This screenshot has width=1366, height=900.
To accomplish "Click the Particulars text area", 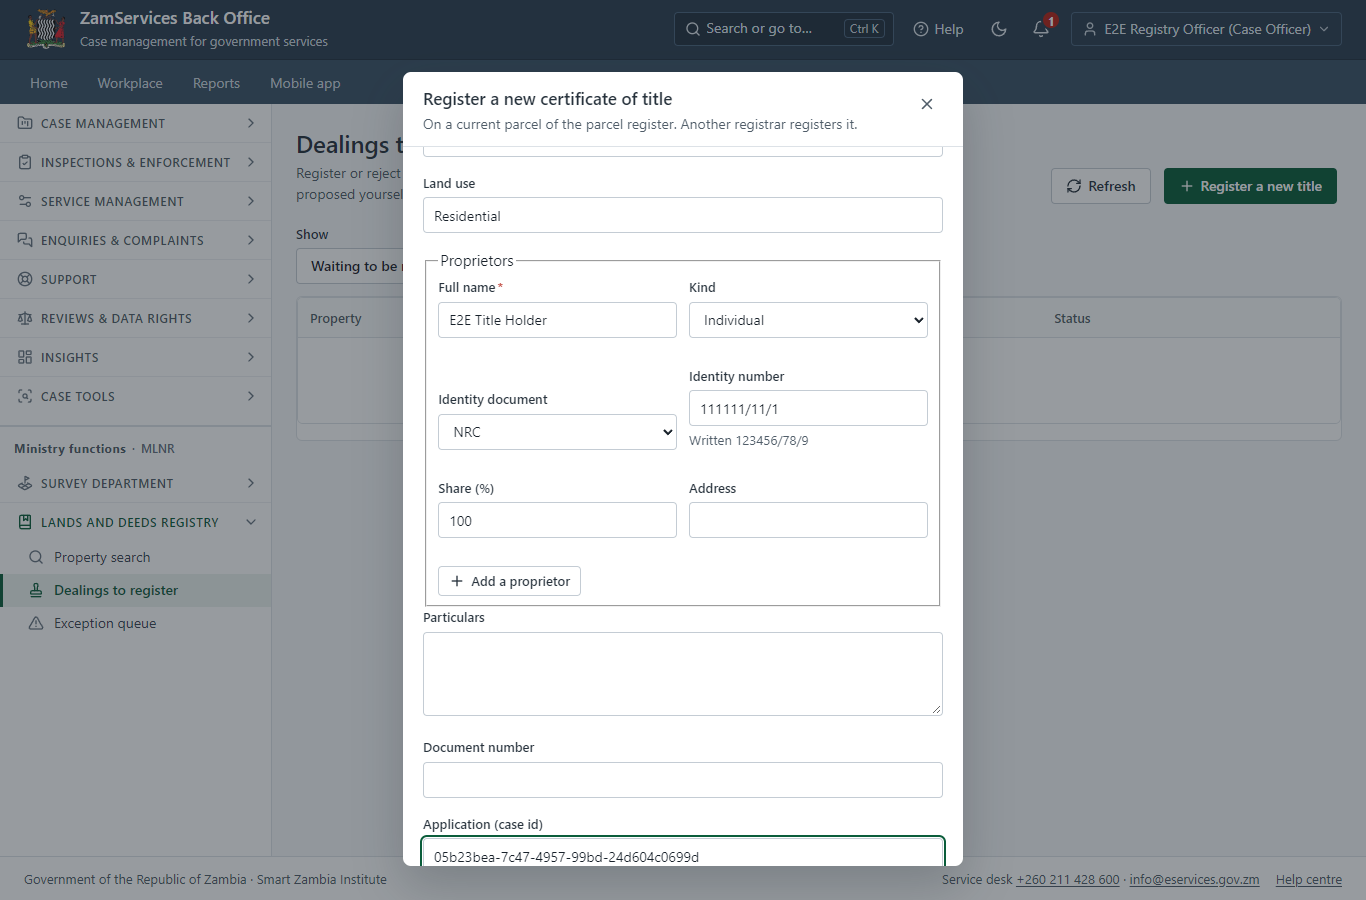I will coord(683,674).
